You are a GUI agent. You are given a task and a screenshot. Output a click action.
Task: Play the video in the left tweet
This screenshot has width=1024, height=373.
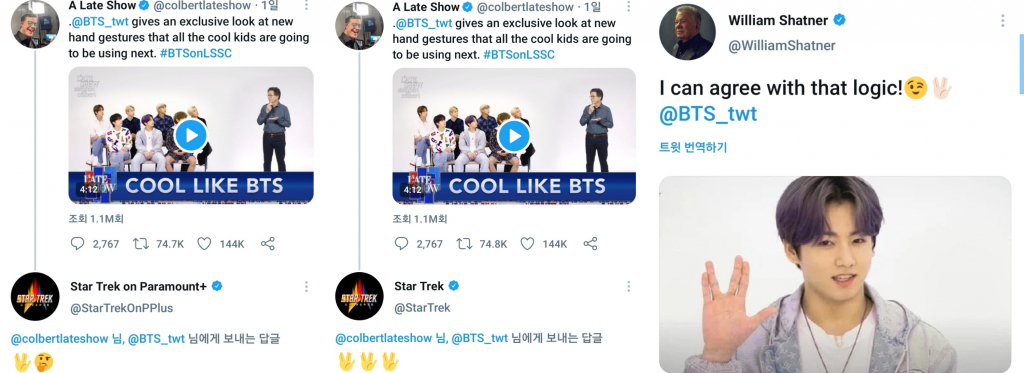191,136
